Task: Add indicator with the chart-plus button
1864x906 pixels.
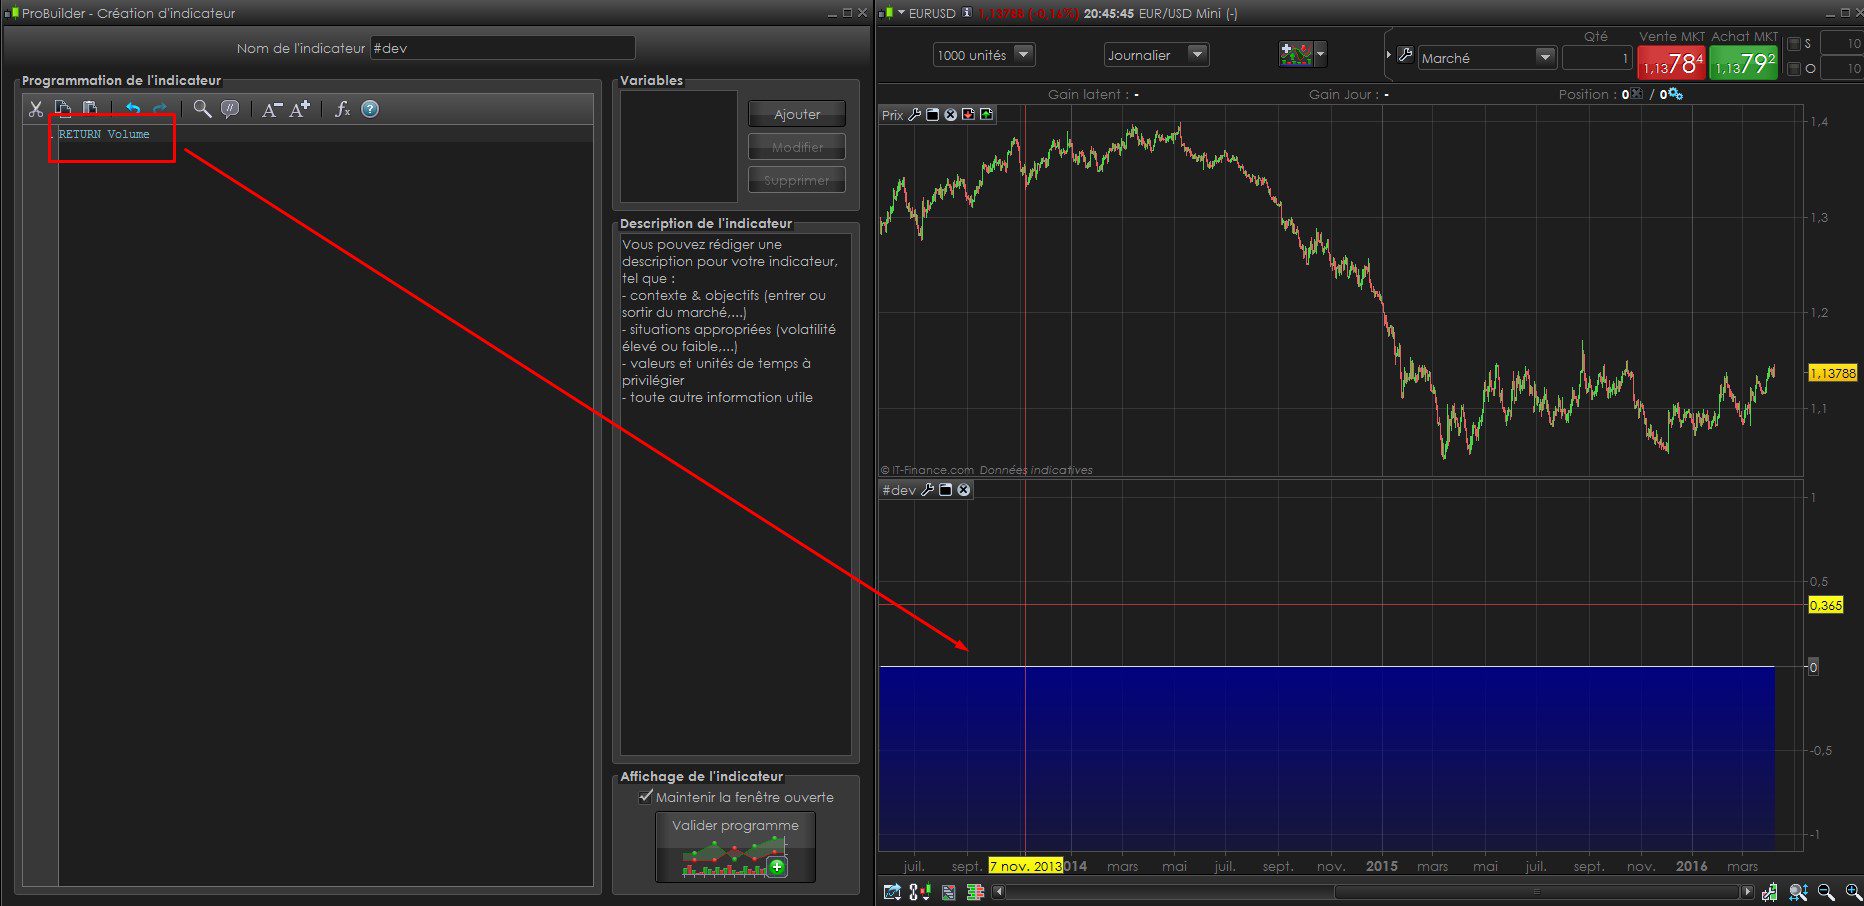Action: pyautogui.click(x=1296, y=54)
